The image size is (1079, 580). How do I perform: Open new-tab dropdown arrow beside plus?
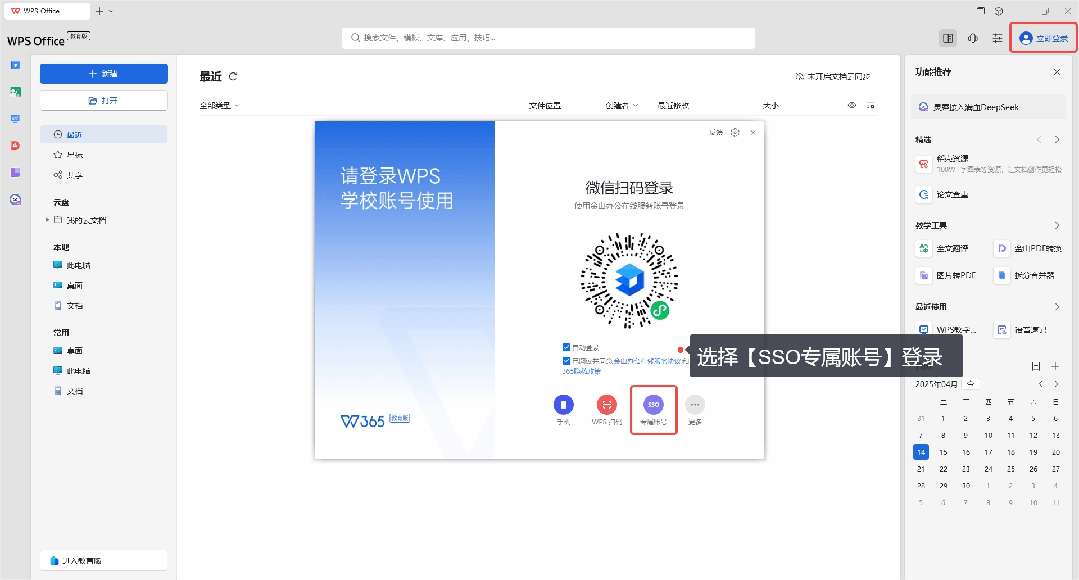[111, 12]
